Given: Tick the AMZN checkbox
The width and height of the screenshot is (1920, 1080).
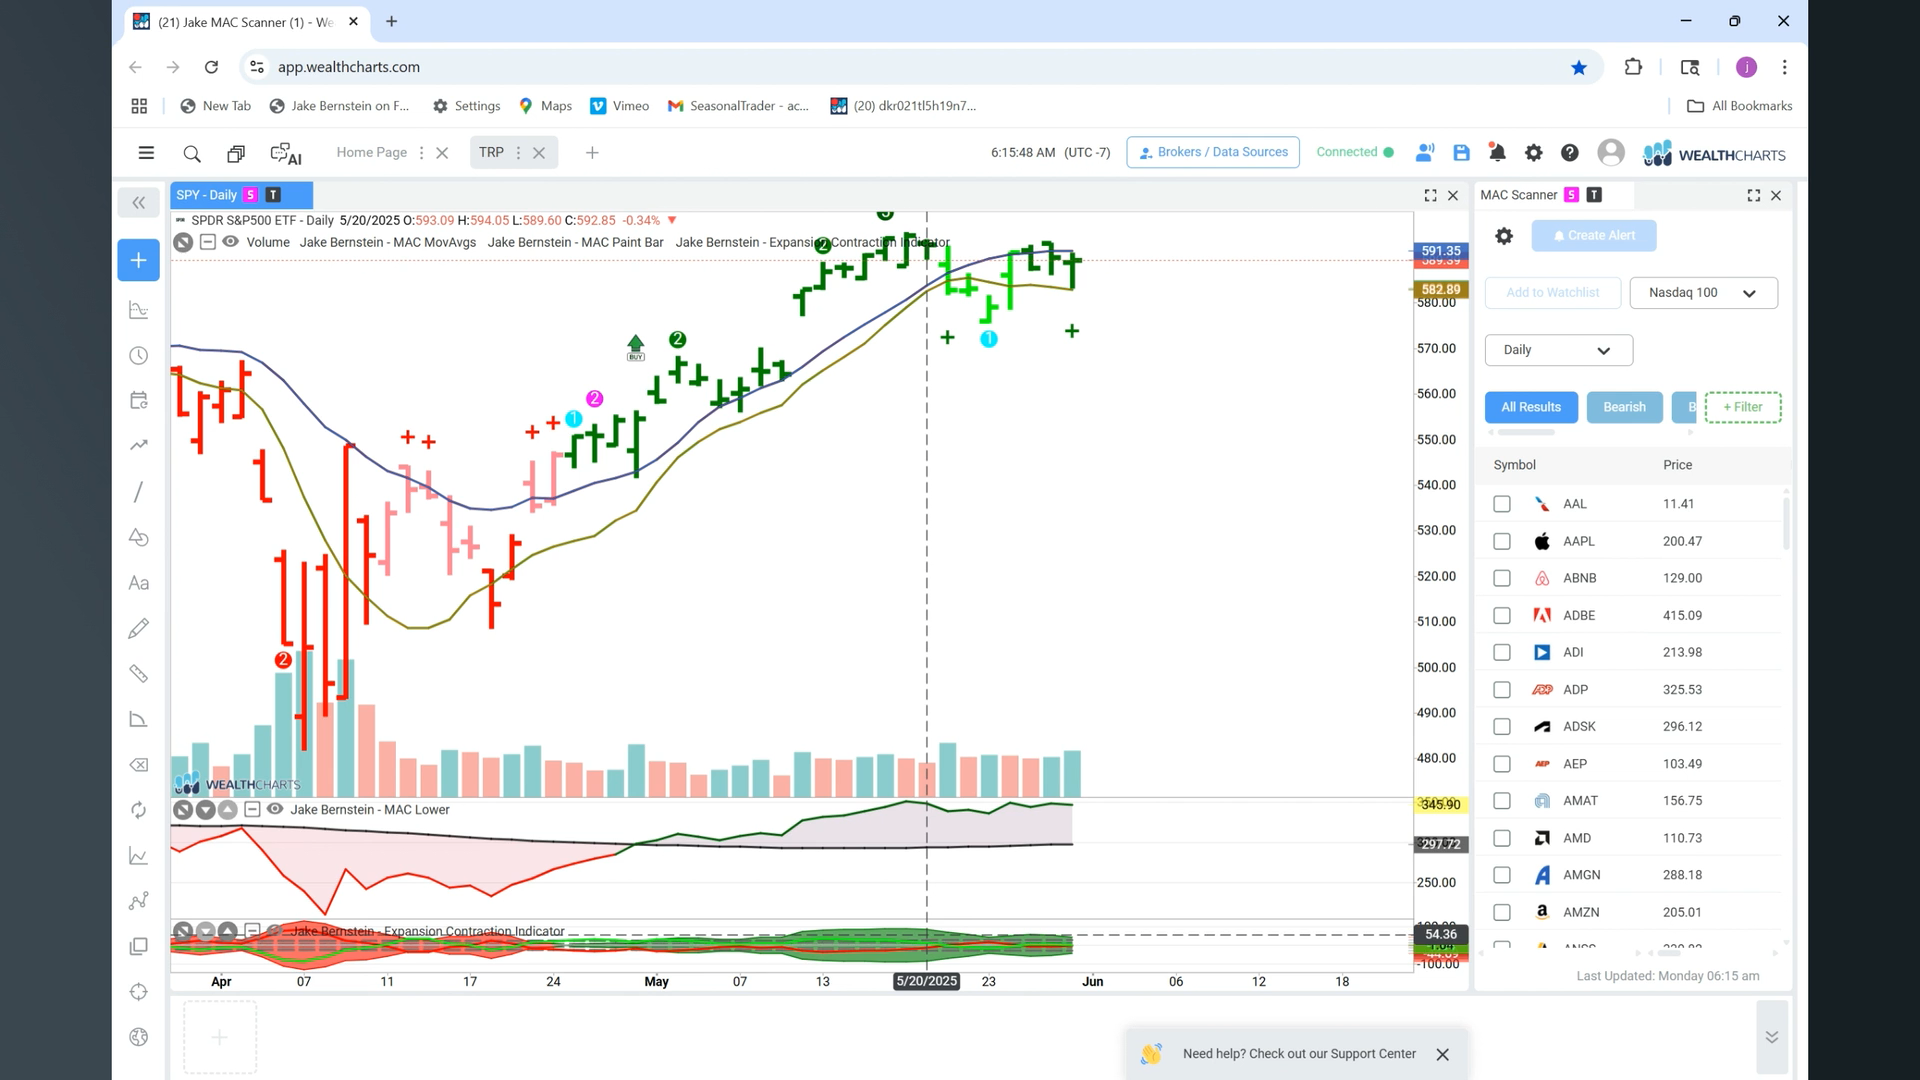Looking at the screenshot, I should coord(1502,912).
